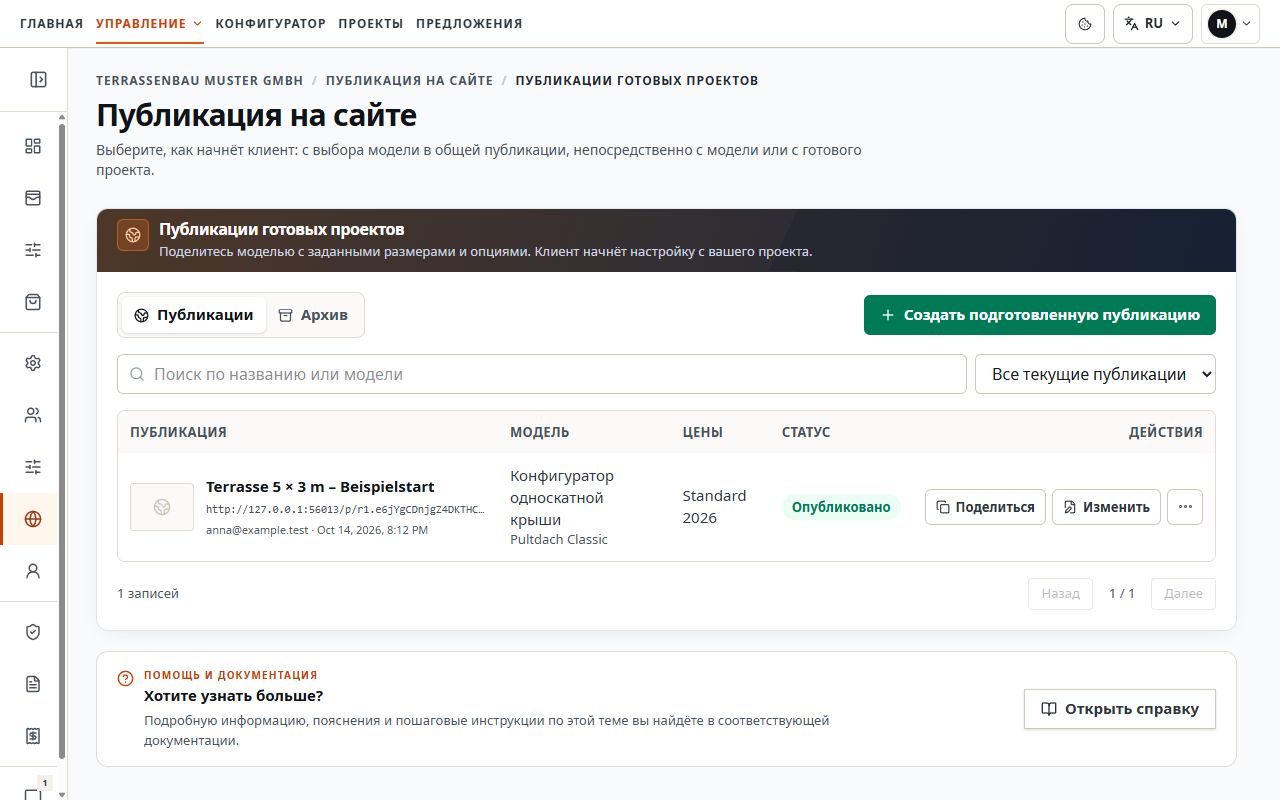Open the RU language dropdown

pos(1153,24)
